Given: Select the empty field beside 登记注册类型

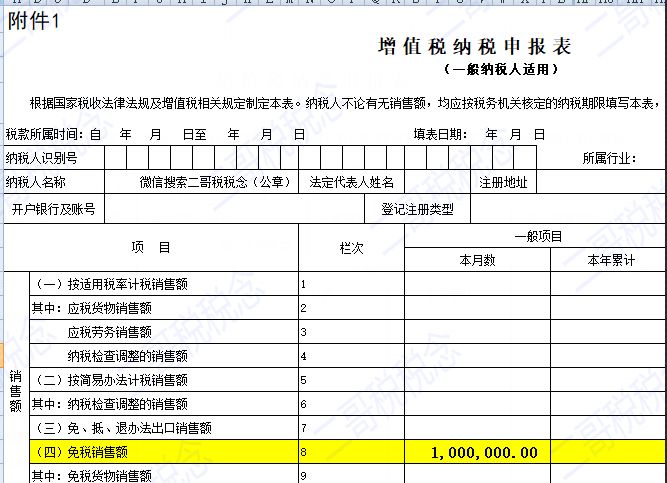Looking at the screenshot, I should pyautogui.click(x=568, y=209).
